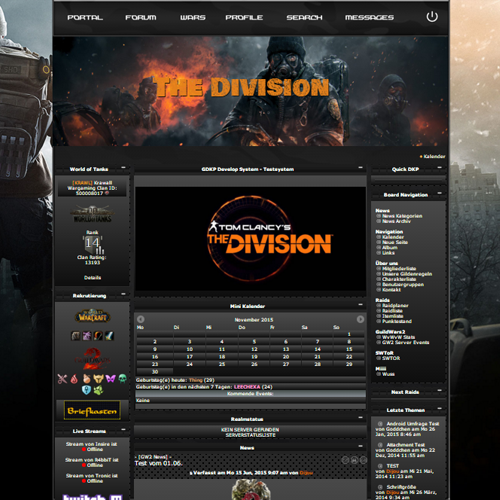Click the Guild Wars 2 dragon logo
The height and width of the screenshot is (500, 500).
(92, 359)
